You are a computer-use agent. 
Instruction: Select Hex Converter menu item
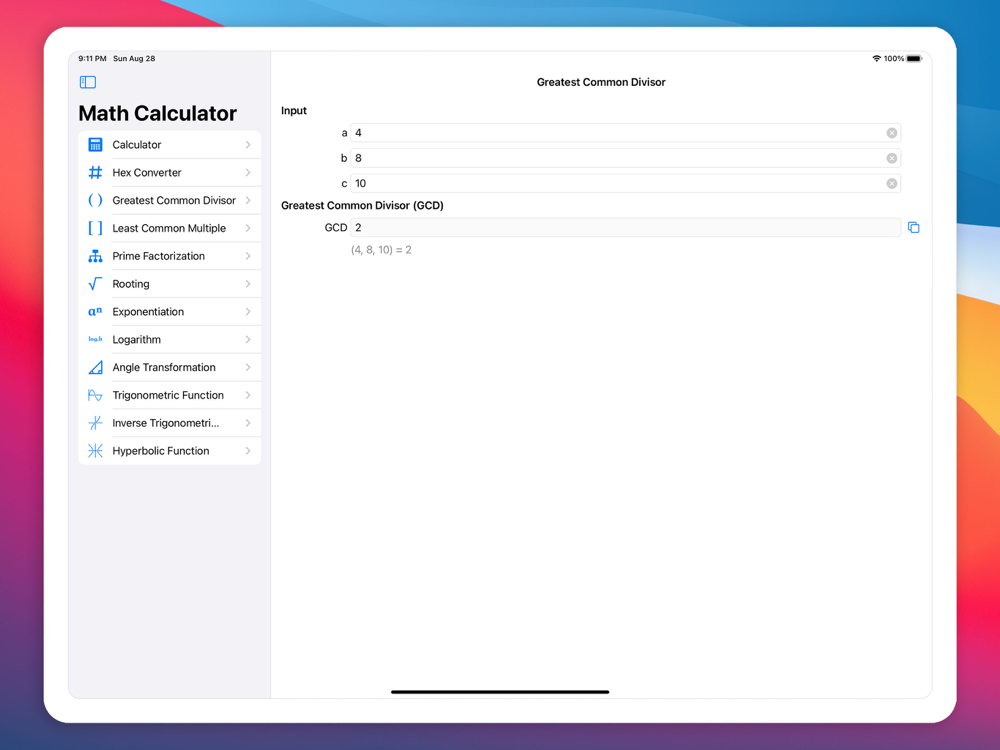(x=170, y=173)
